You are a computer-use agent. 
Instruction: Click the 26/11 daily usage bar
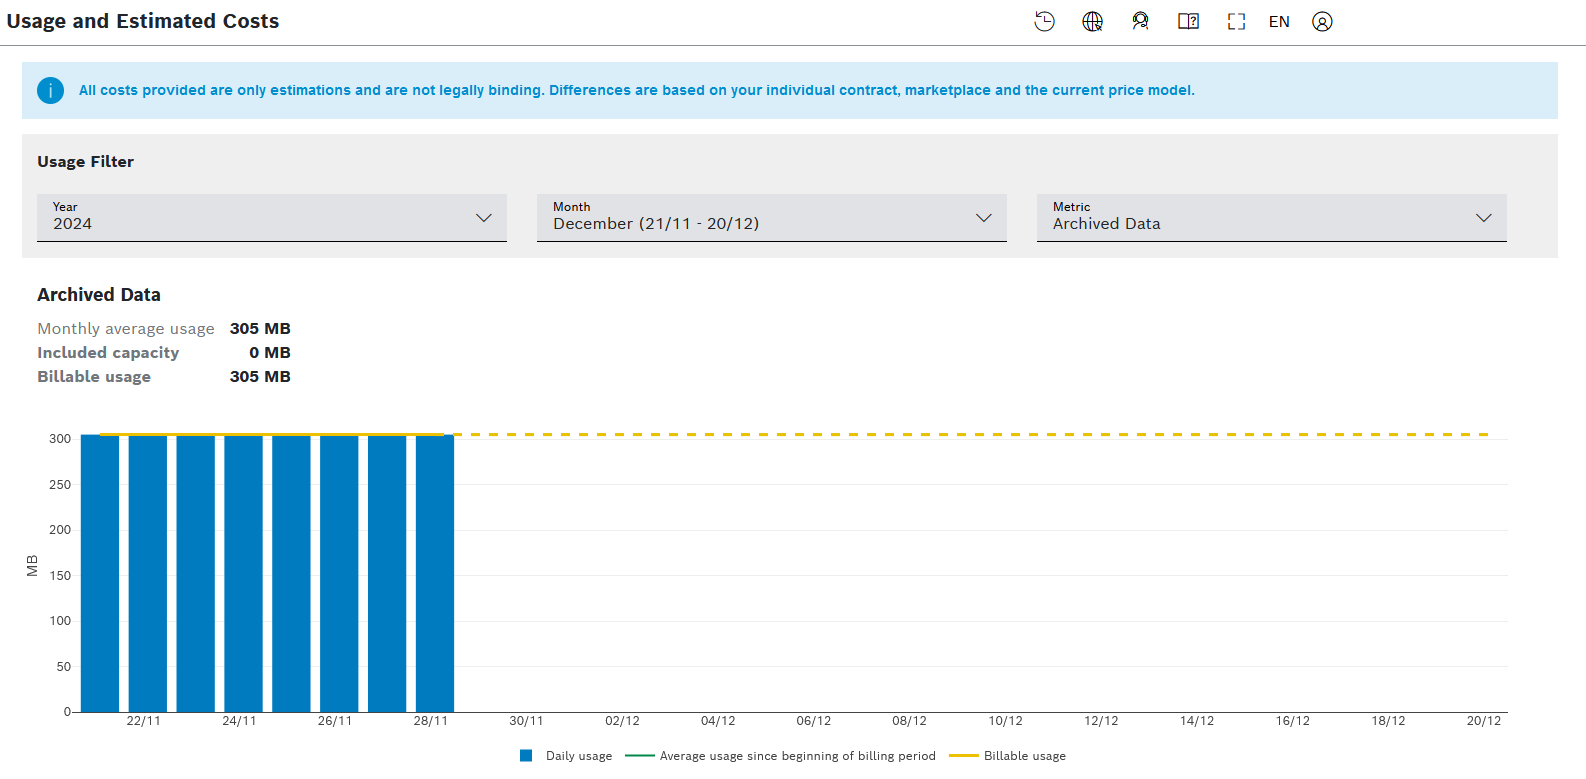tap(339, 574)
